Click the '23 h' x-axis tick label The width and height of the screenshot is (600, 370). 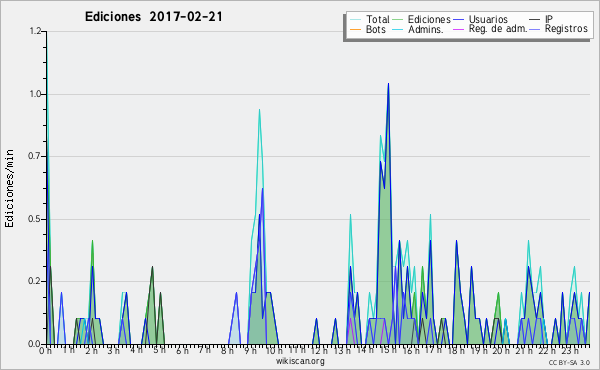click(569, 351)
